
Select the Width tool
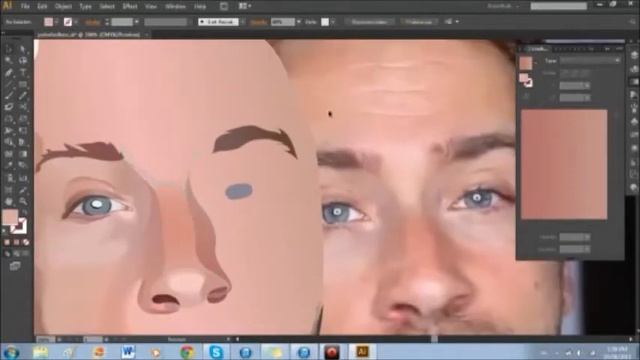click(9, 131)
